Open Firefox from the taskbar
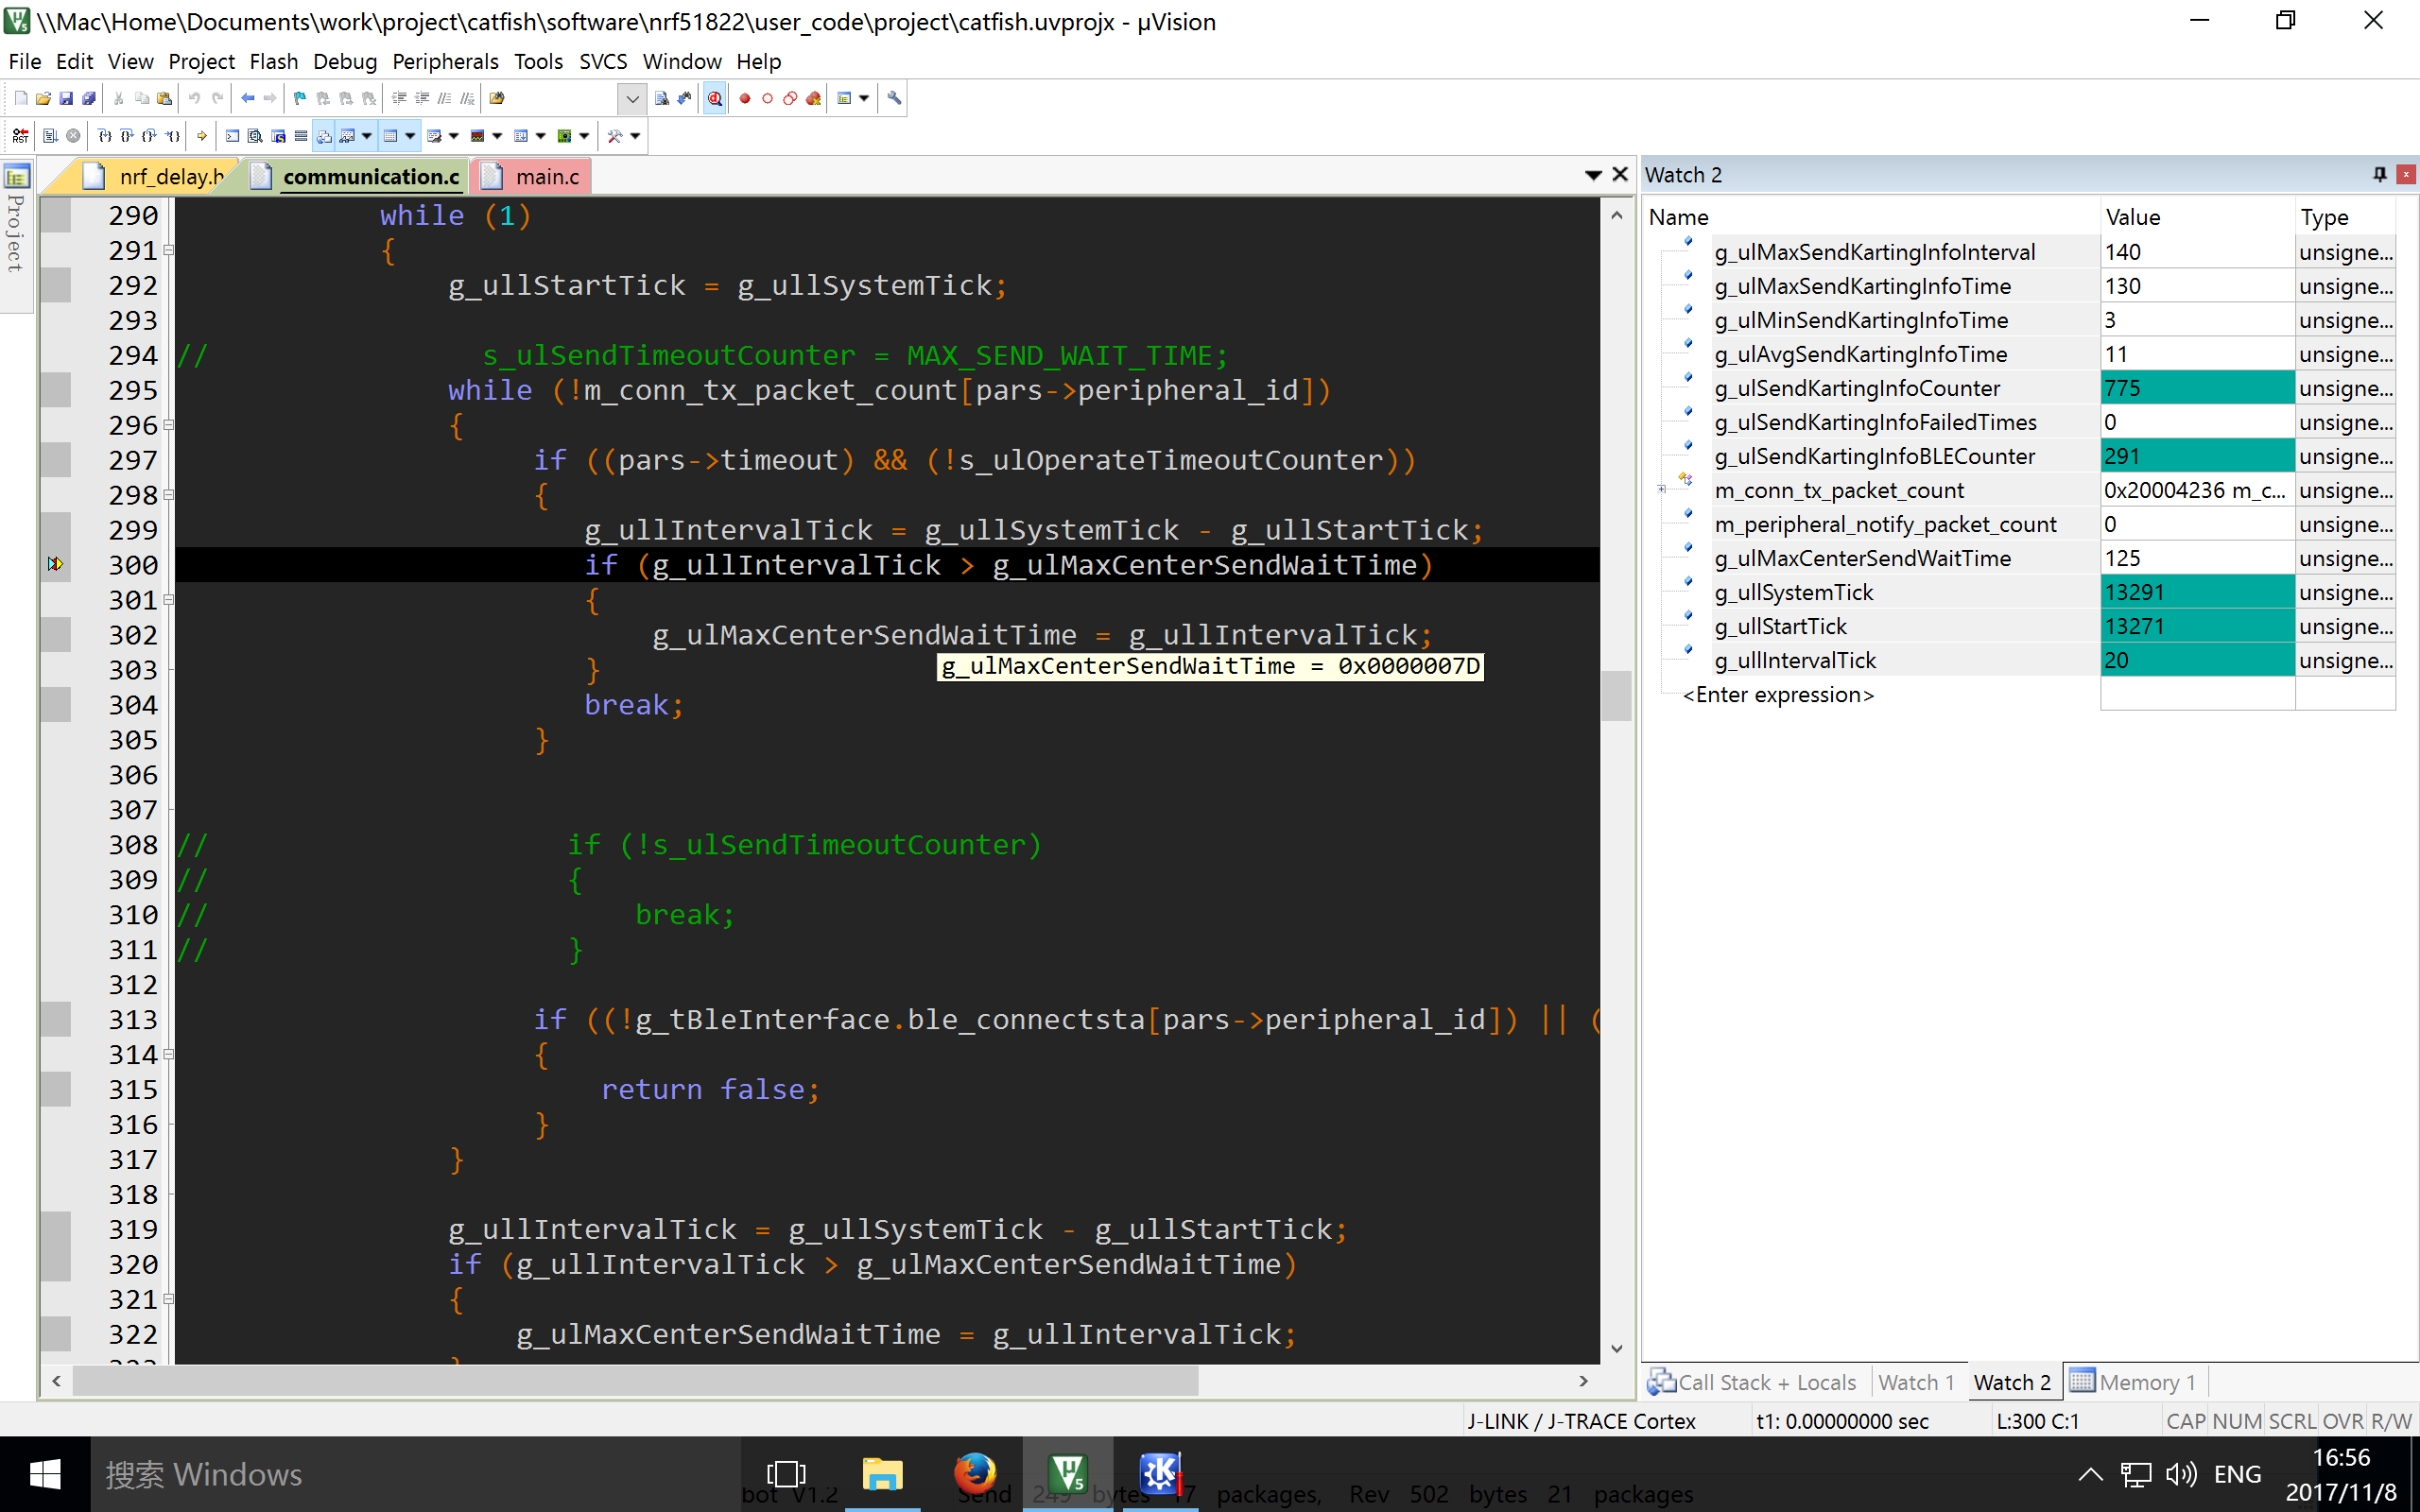The width and height of the screenshot is (2420, 1512). pos(974,1474)
